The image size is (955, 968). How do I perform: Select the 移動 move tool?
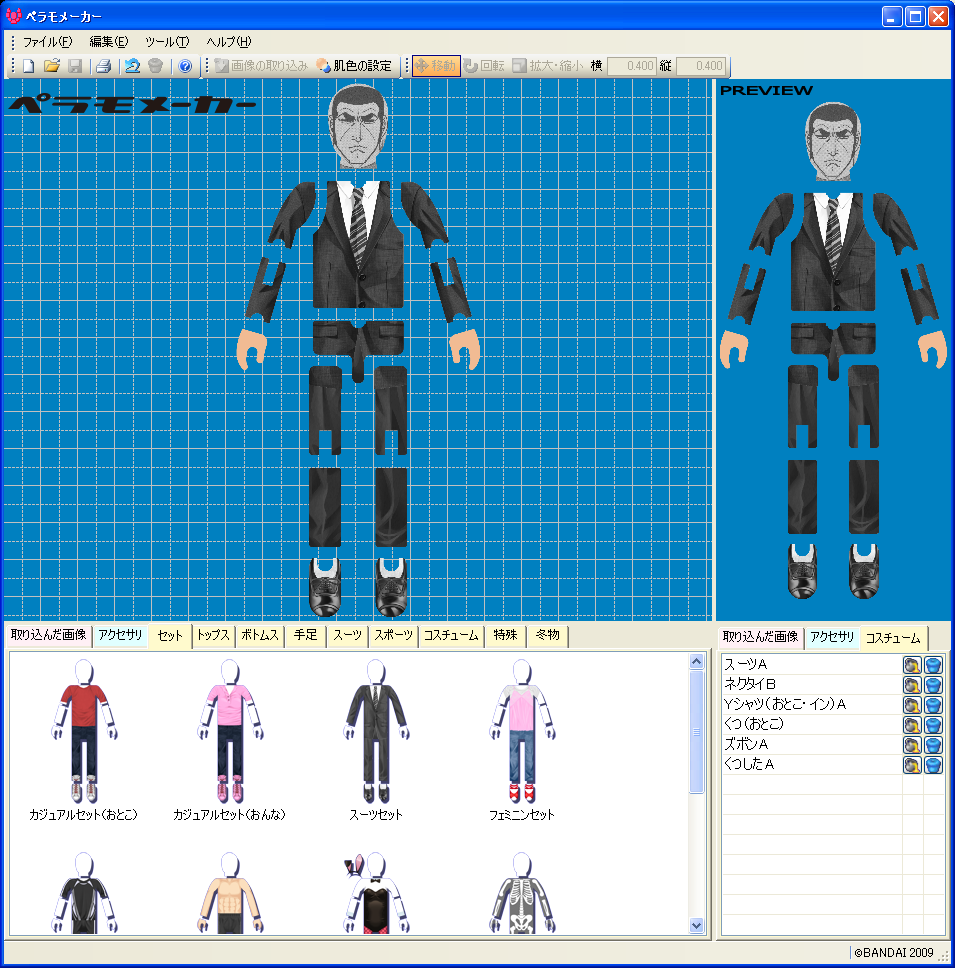click(x=436, y=66)
